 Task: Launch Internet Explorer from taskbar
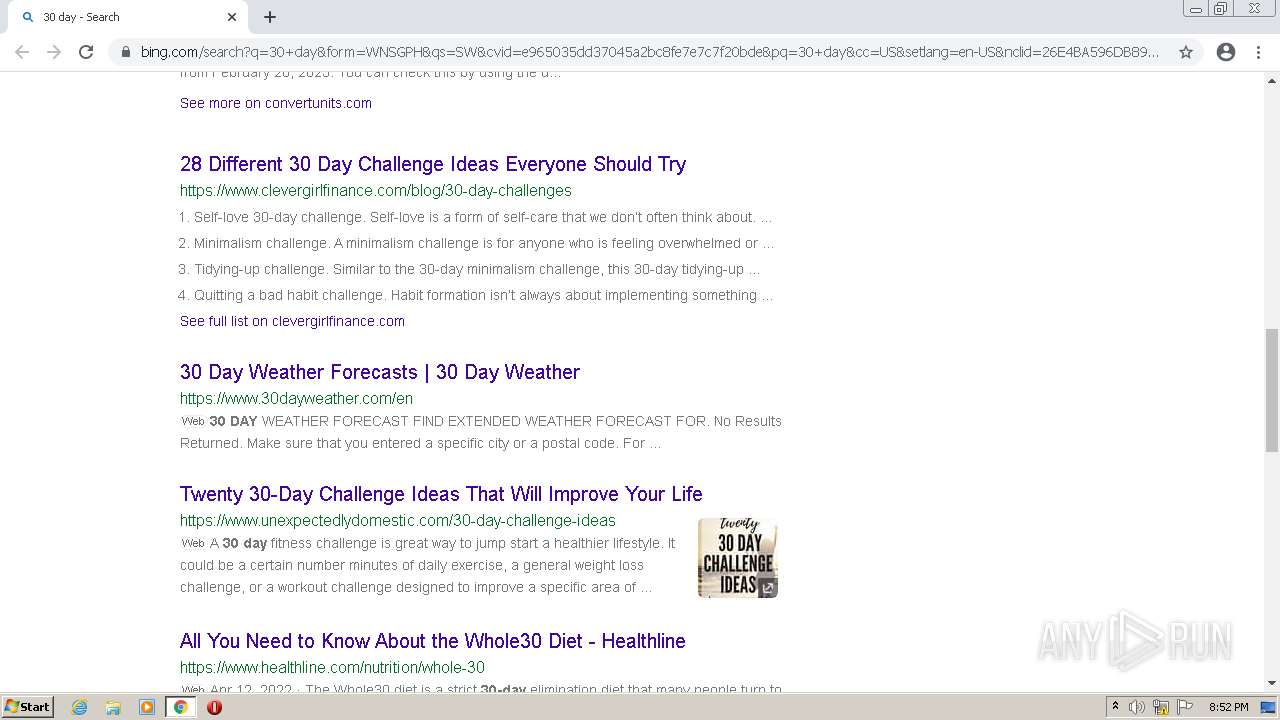[x=79, y=707]
